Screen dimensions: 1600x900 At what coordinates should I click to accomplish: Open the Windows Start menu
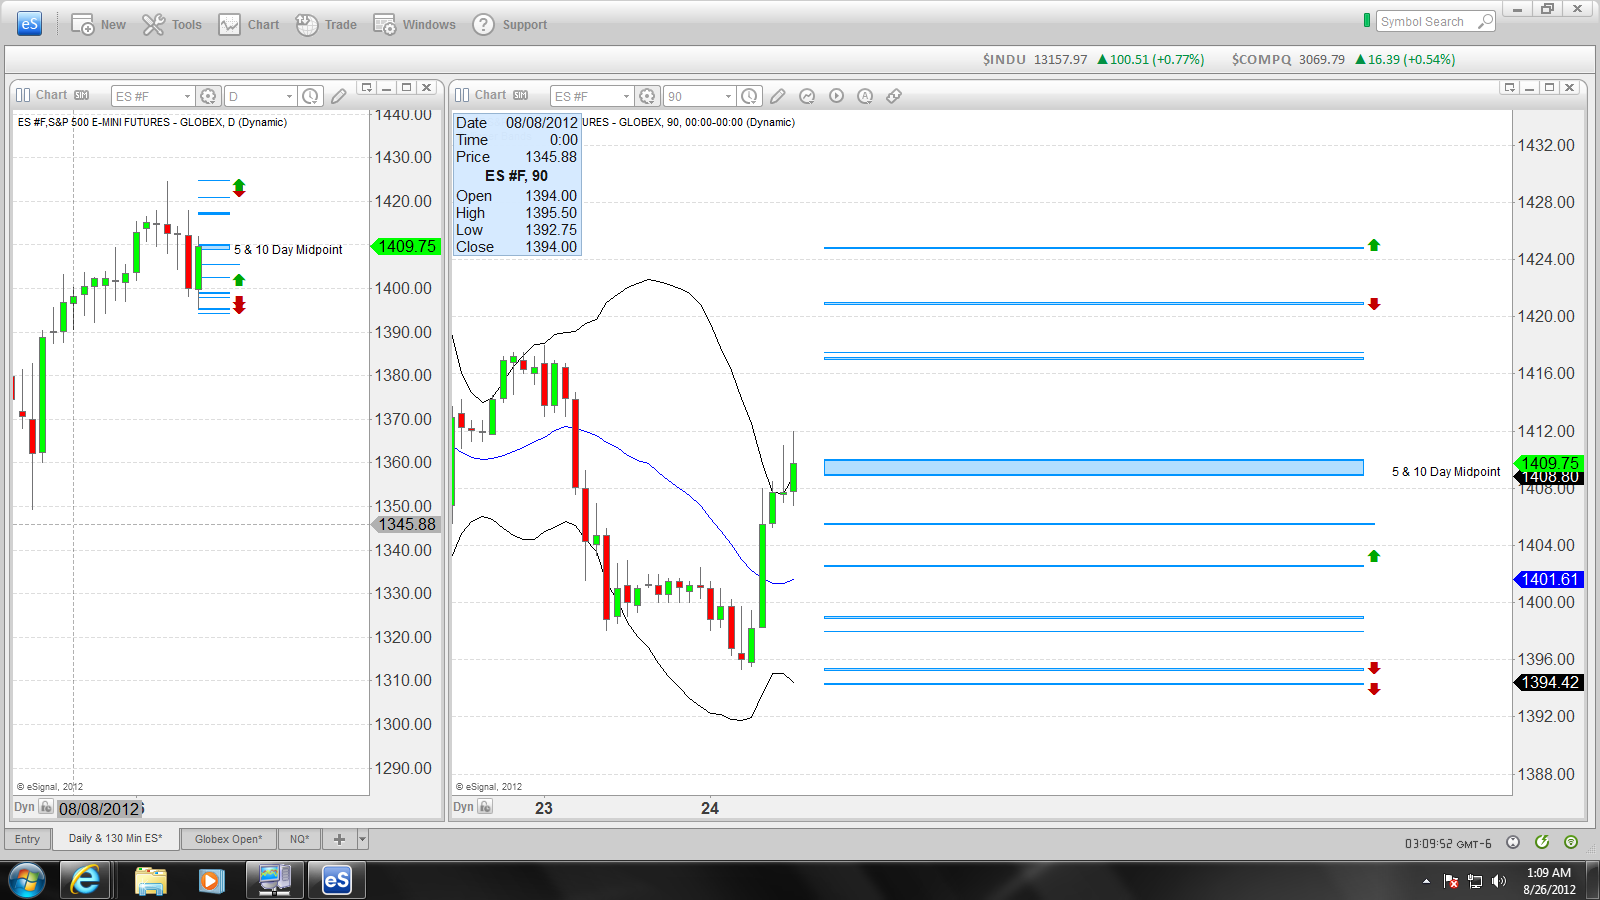point(27,880)
